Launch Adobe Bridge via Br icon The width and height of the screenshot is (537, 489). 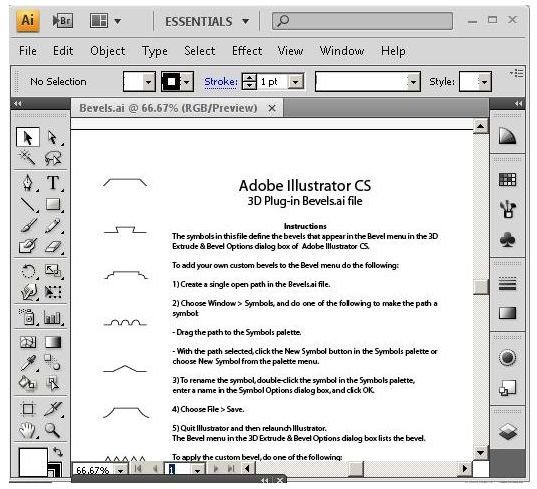[x=62, y=21]
